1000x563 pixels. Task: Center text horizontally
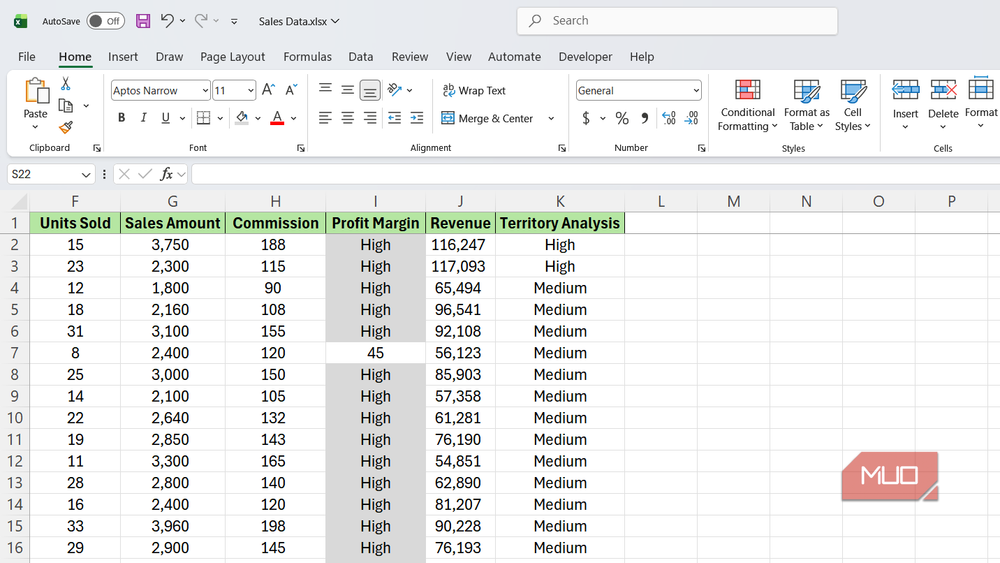[348, 118]
